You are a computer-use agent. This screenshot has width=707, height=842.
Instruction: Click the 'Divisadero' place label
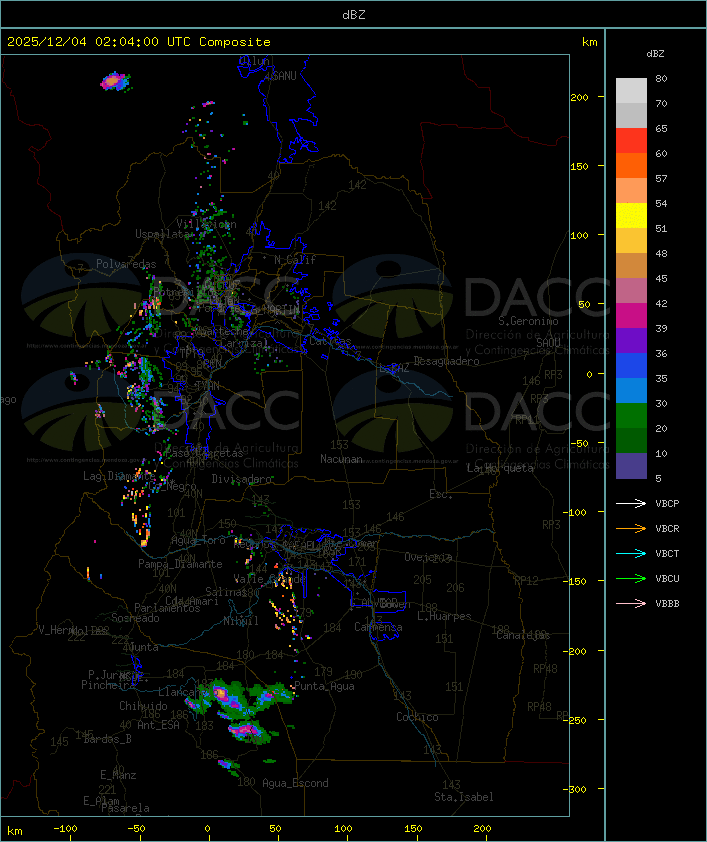point(242,479)
